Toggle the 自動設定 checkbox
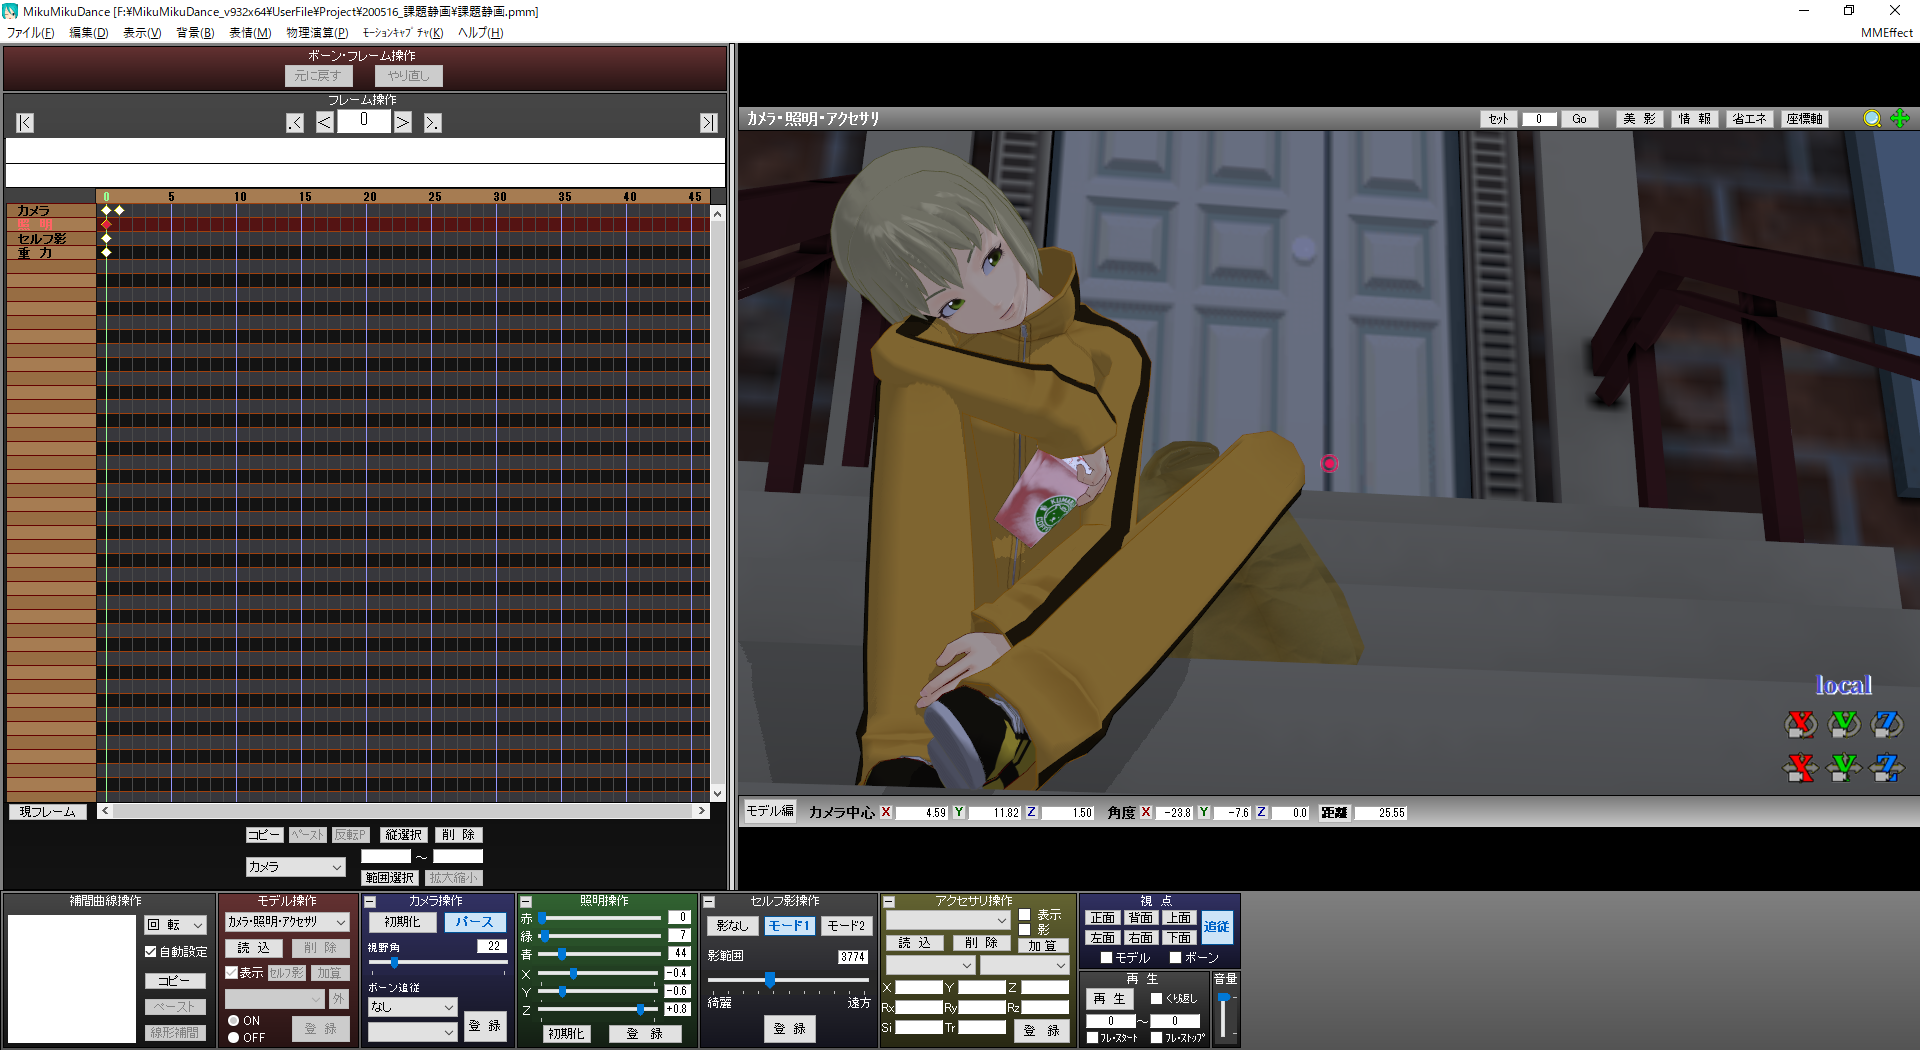1920x1050 pixels. [151, 952]
